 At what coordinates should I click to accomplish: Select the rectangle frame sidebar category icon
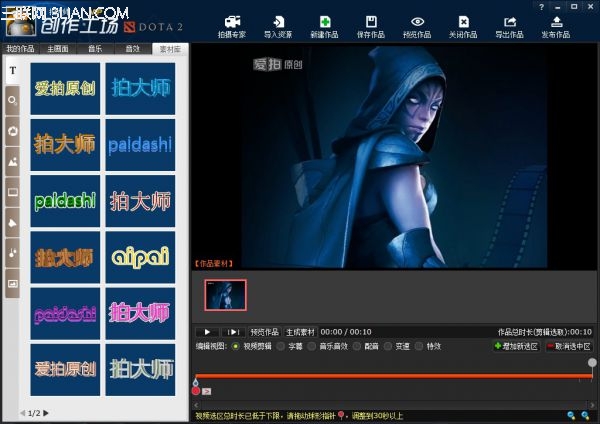(x=13, y=192)
